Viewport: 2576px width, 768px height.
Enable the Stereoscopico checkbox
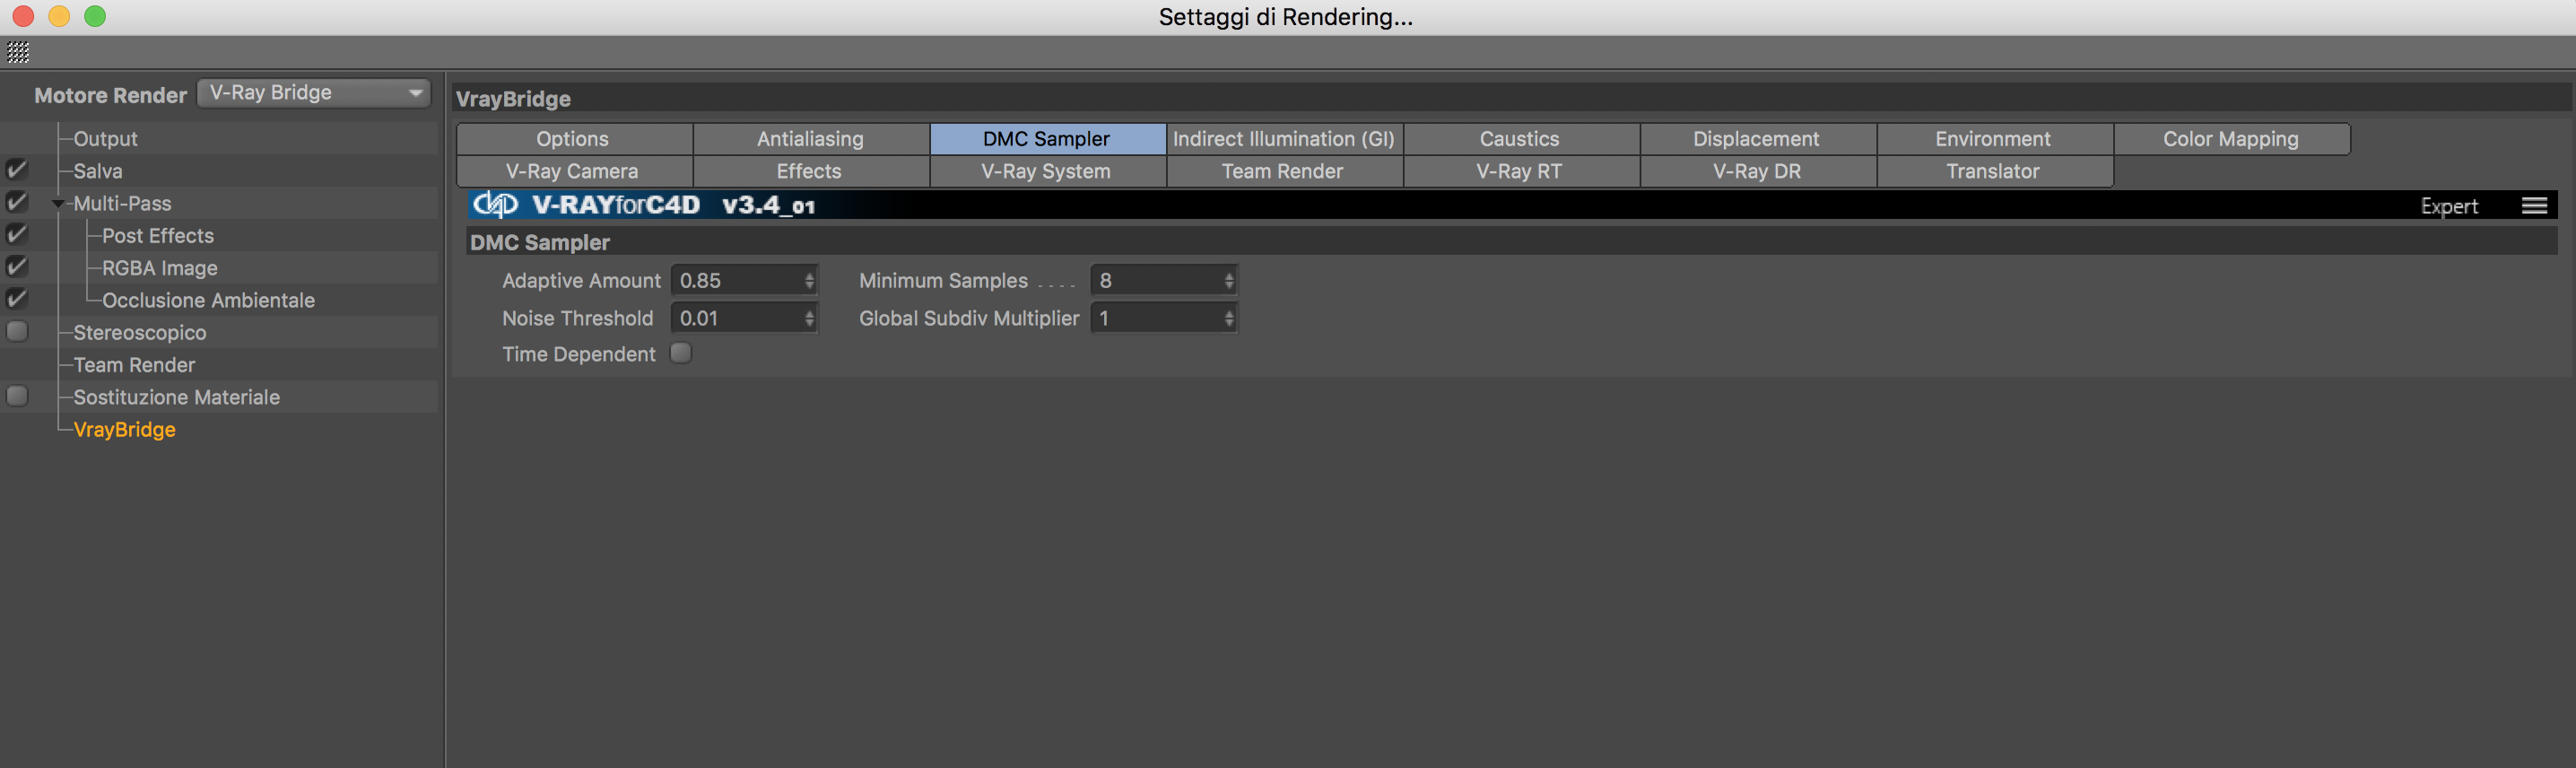pos(17,332)
